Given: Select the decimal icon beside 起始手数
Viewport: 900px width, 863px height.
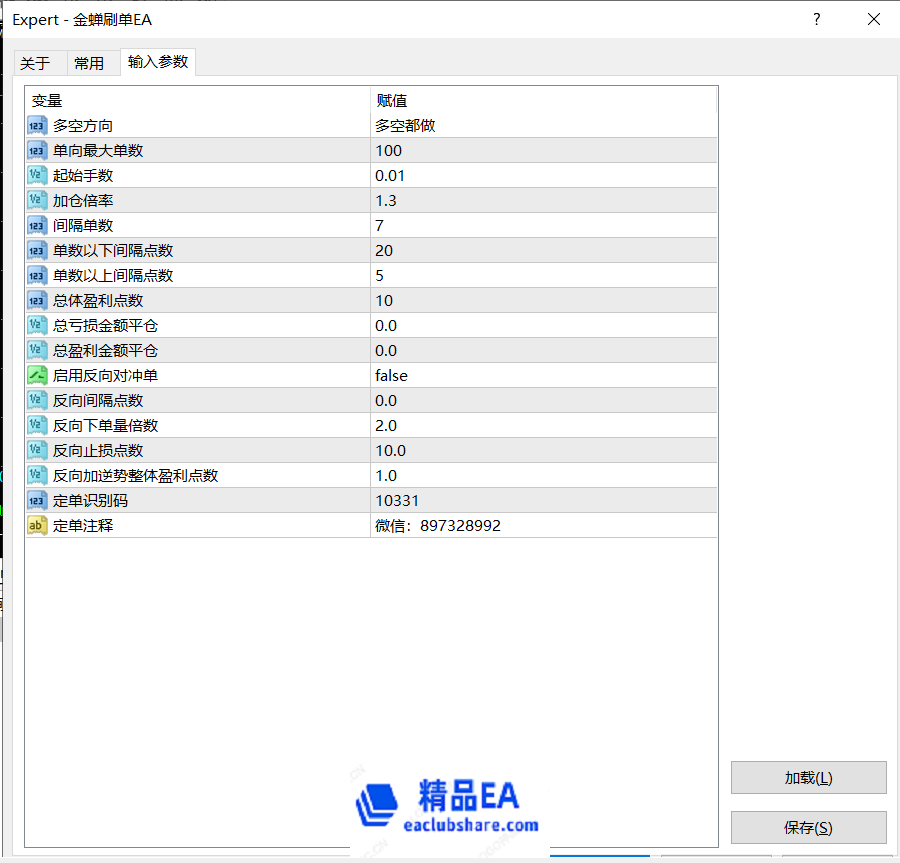Looking at the screenshot, I should 37,175.
